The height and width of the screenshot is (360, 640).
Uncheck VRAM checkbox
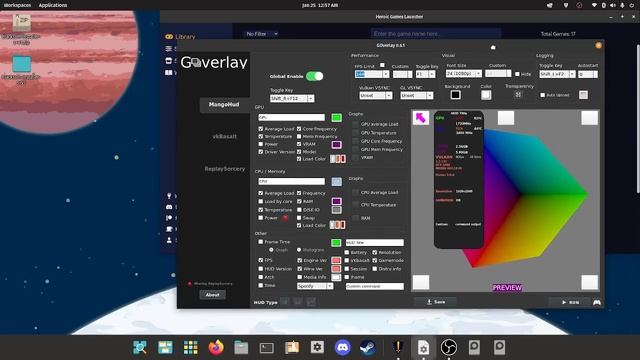(299, 144)
